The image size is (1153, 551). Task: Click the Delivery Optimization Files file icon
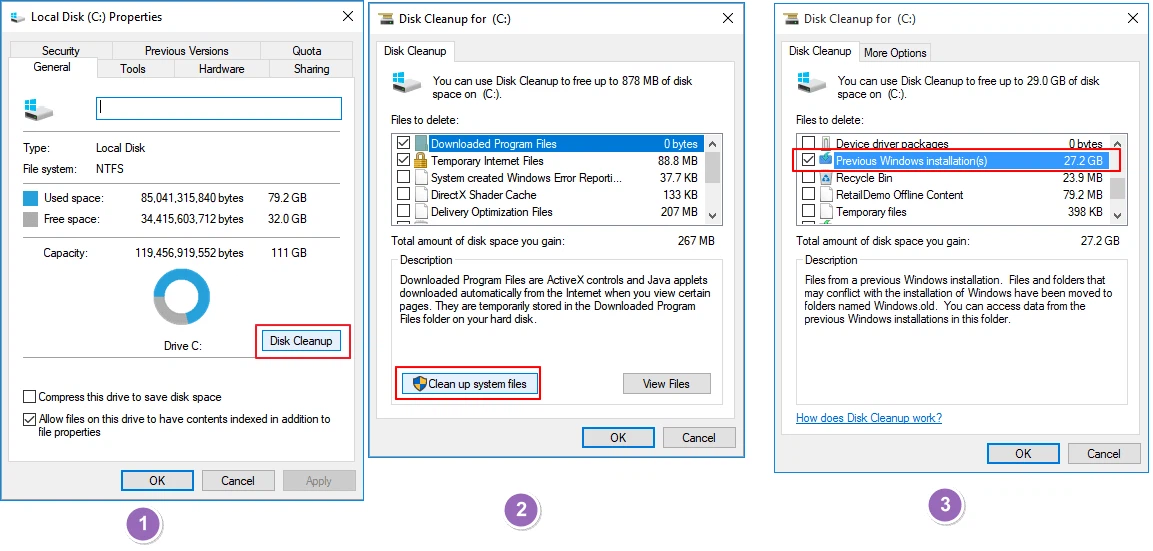(421, 212)
